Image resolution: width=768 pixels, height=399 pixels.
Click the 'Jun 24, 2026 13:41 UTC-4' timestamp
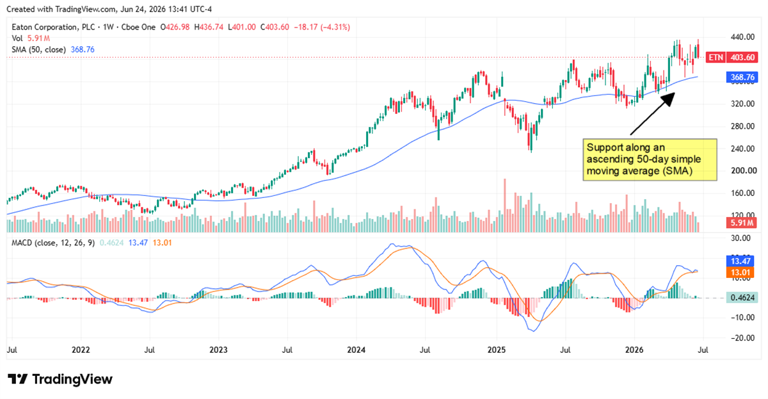point(167,9)
